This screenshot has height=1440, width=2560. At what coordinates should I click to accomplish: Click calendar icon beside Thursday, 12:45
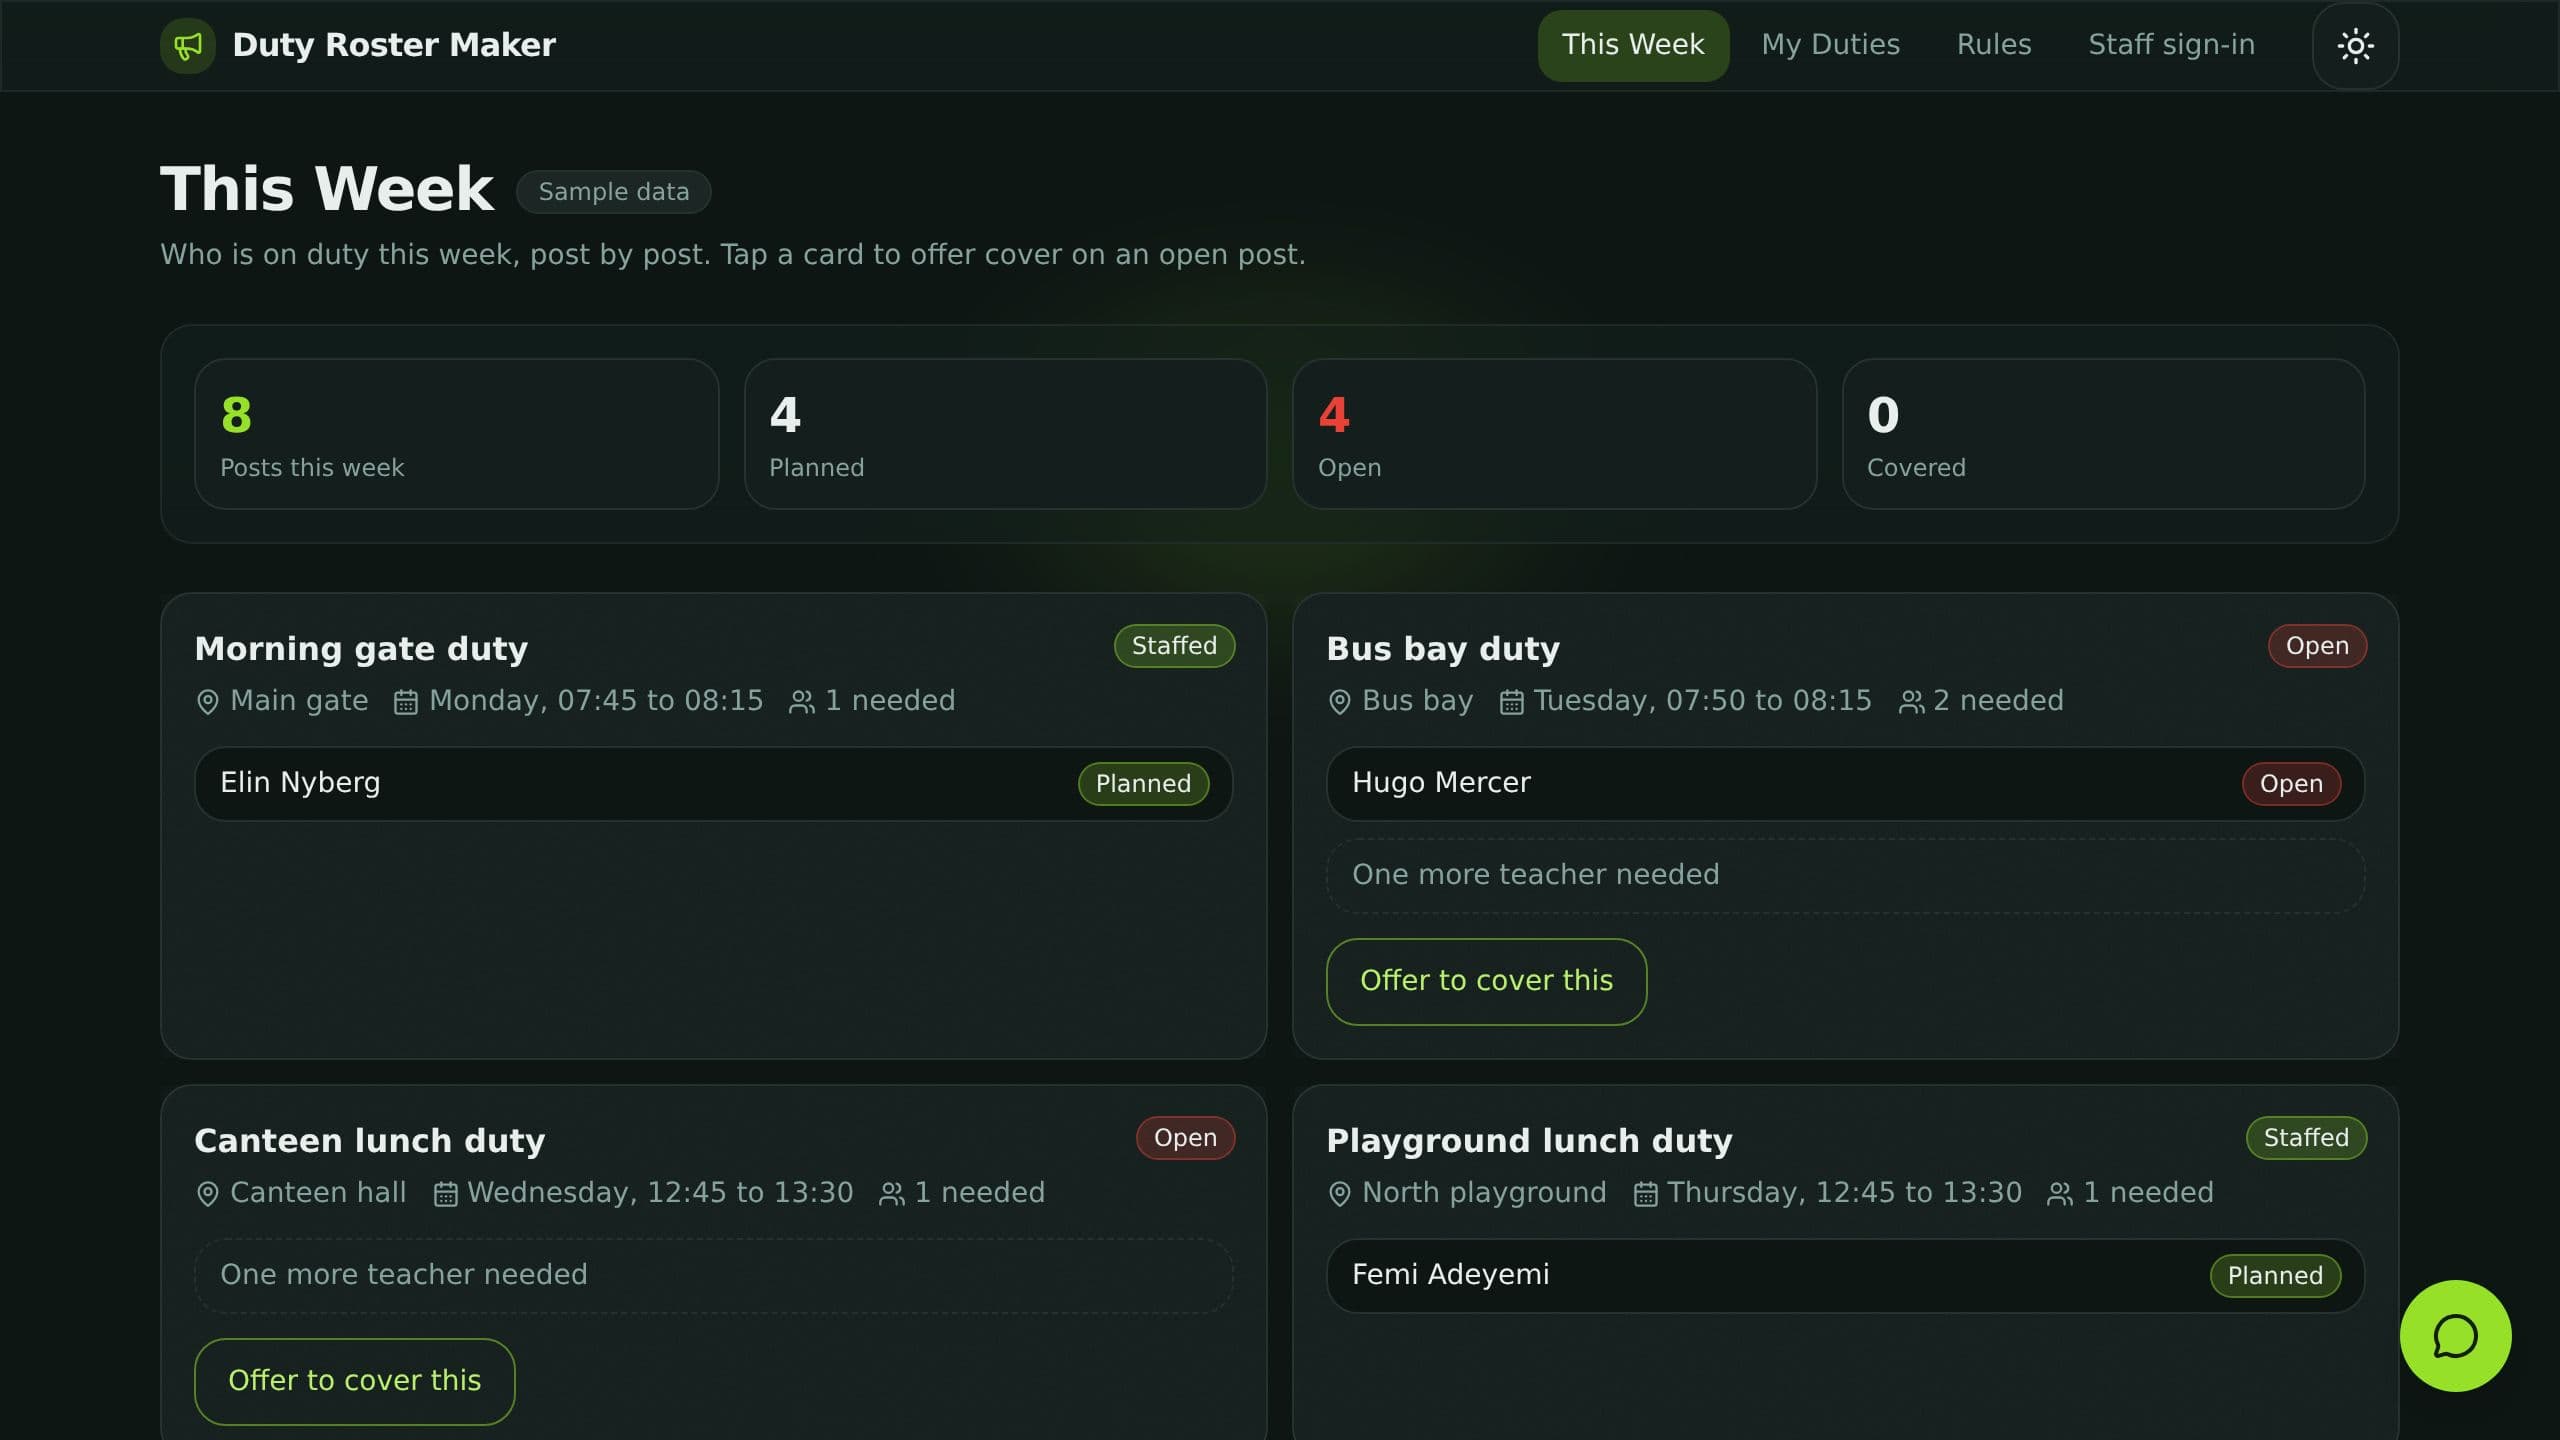tap(1645, 1194)
